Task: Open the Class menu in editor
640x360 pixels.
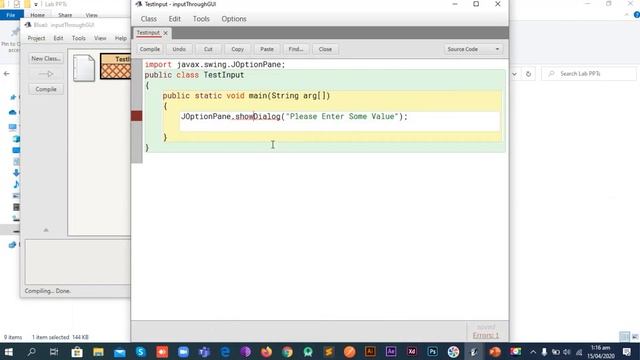Action: (149, 19)
